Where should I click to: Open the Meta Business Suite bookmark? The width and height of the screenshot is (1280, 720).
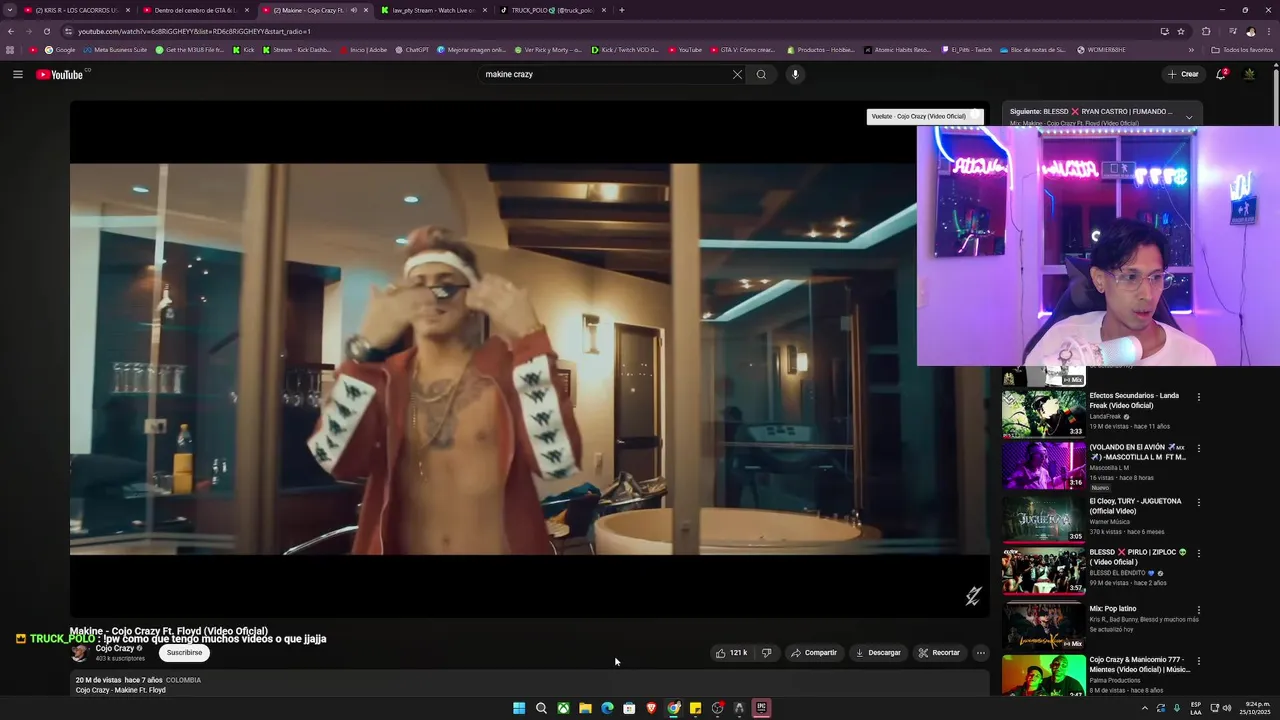(x=115, y=49)
